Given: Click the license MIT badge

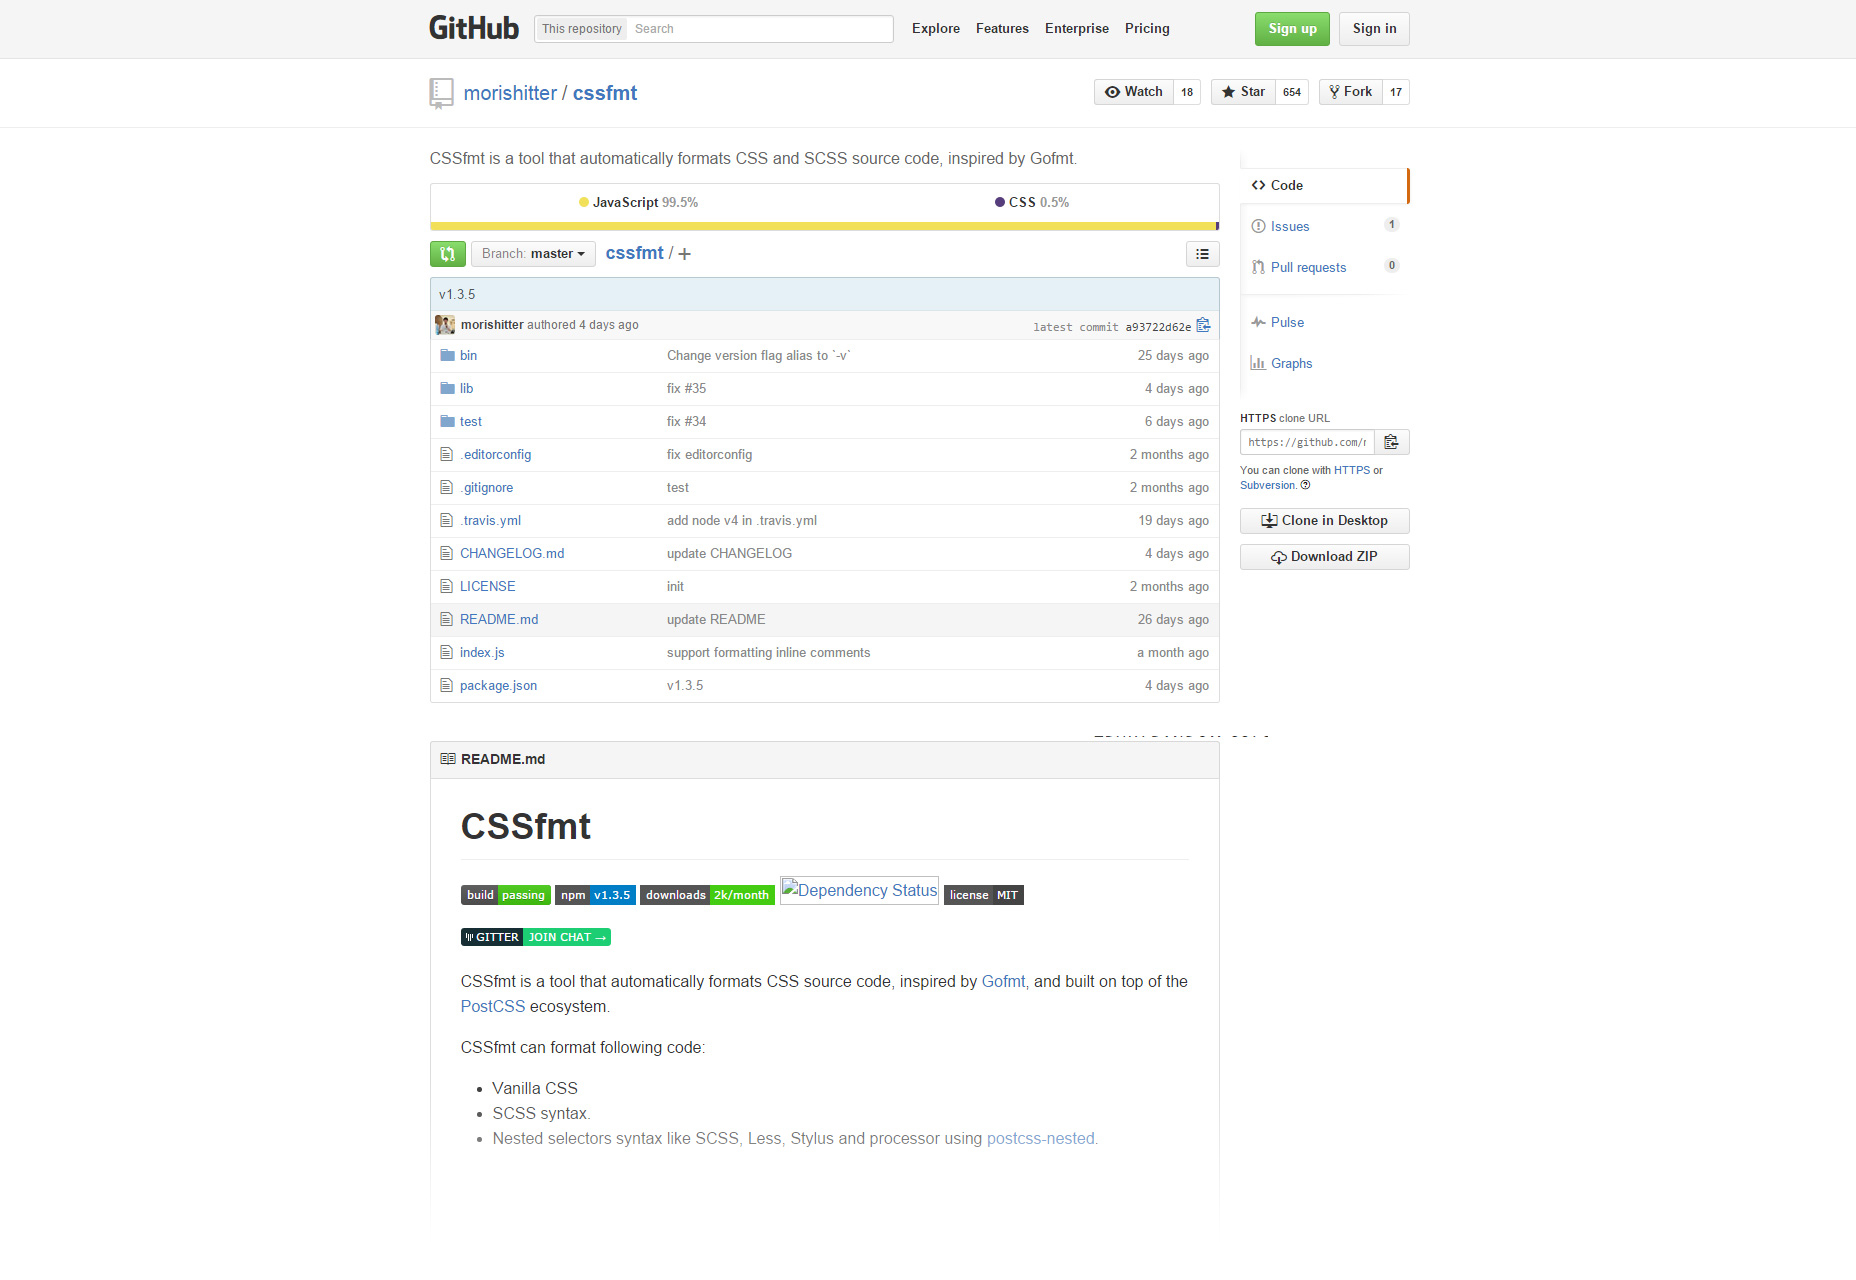Looking at the screenshot, I should (984, 895).
